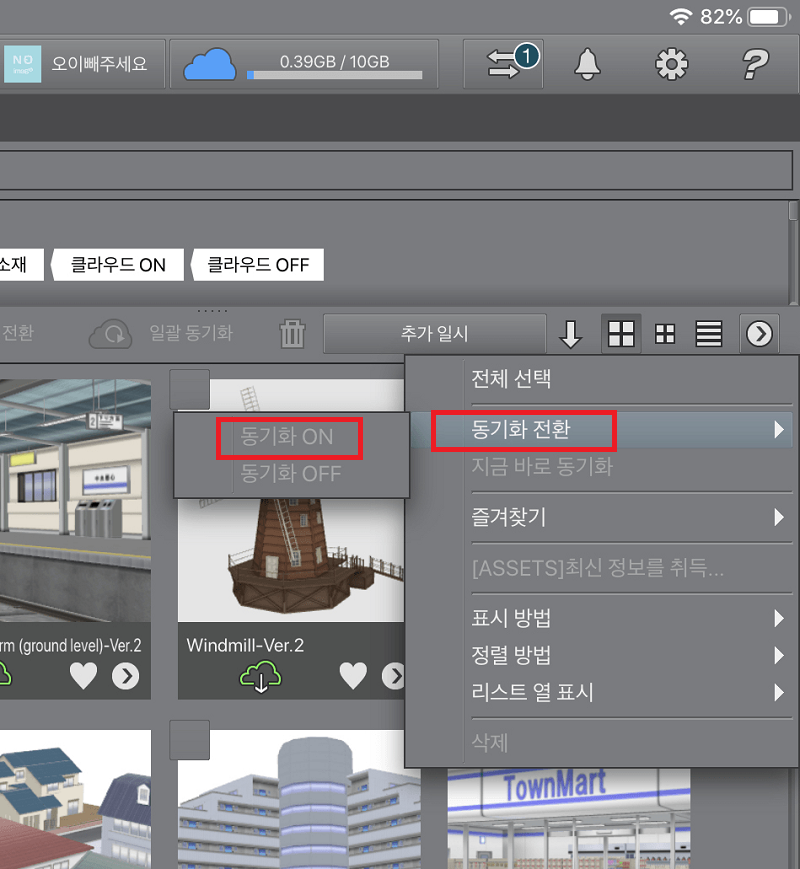Click the 동기화 ON option
The height and width of the screenshot is (869, 800).
(x=289, y=437)
